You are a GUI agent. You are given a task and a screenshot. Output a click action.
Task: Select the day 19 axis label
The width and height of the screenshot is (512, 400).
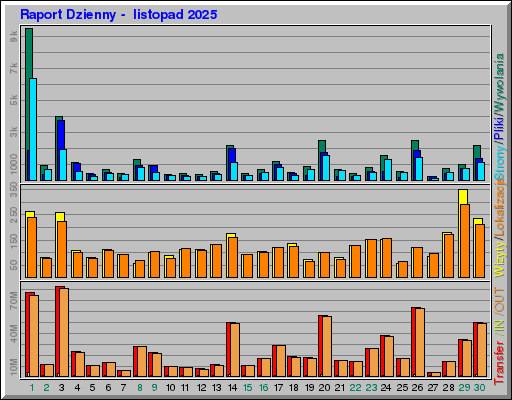(309, 388)
